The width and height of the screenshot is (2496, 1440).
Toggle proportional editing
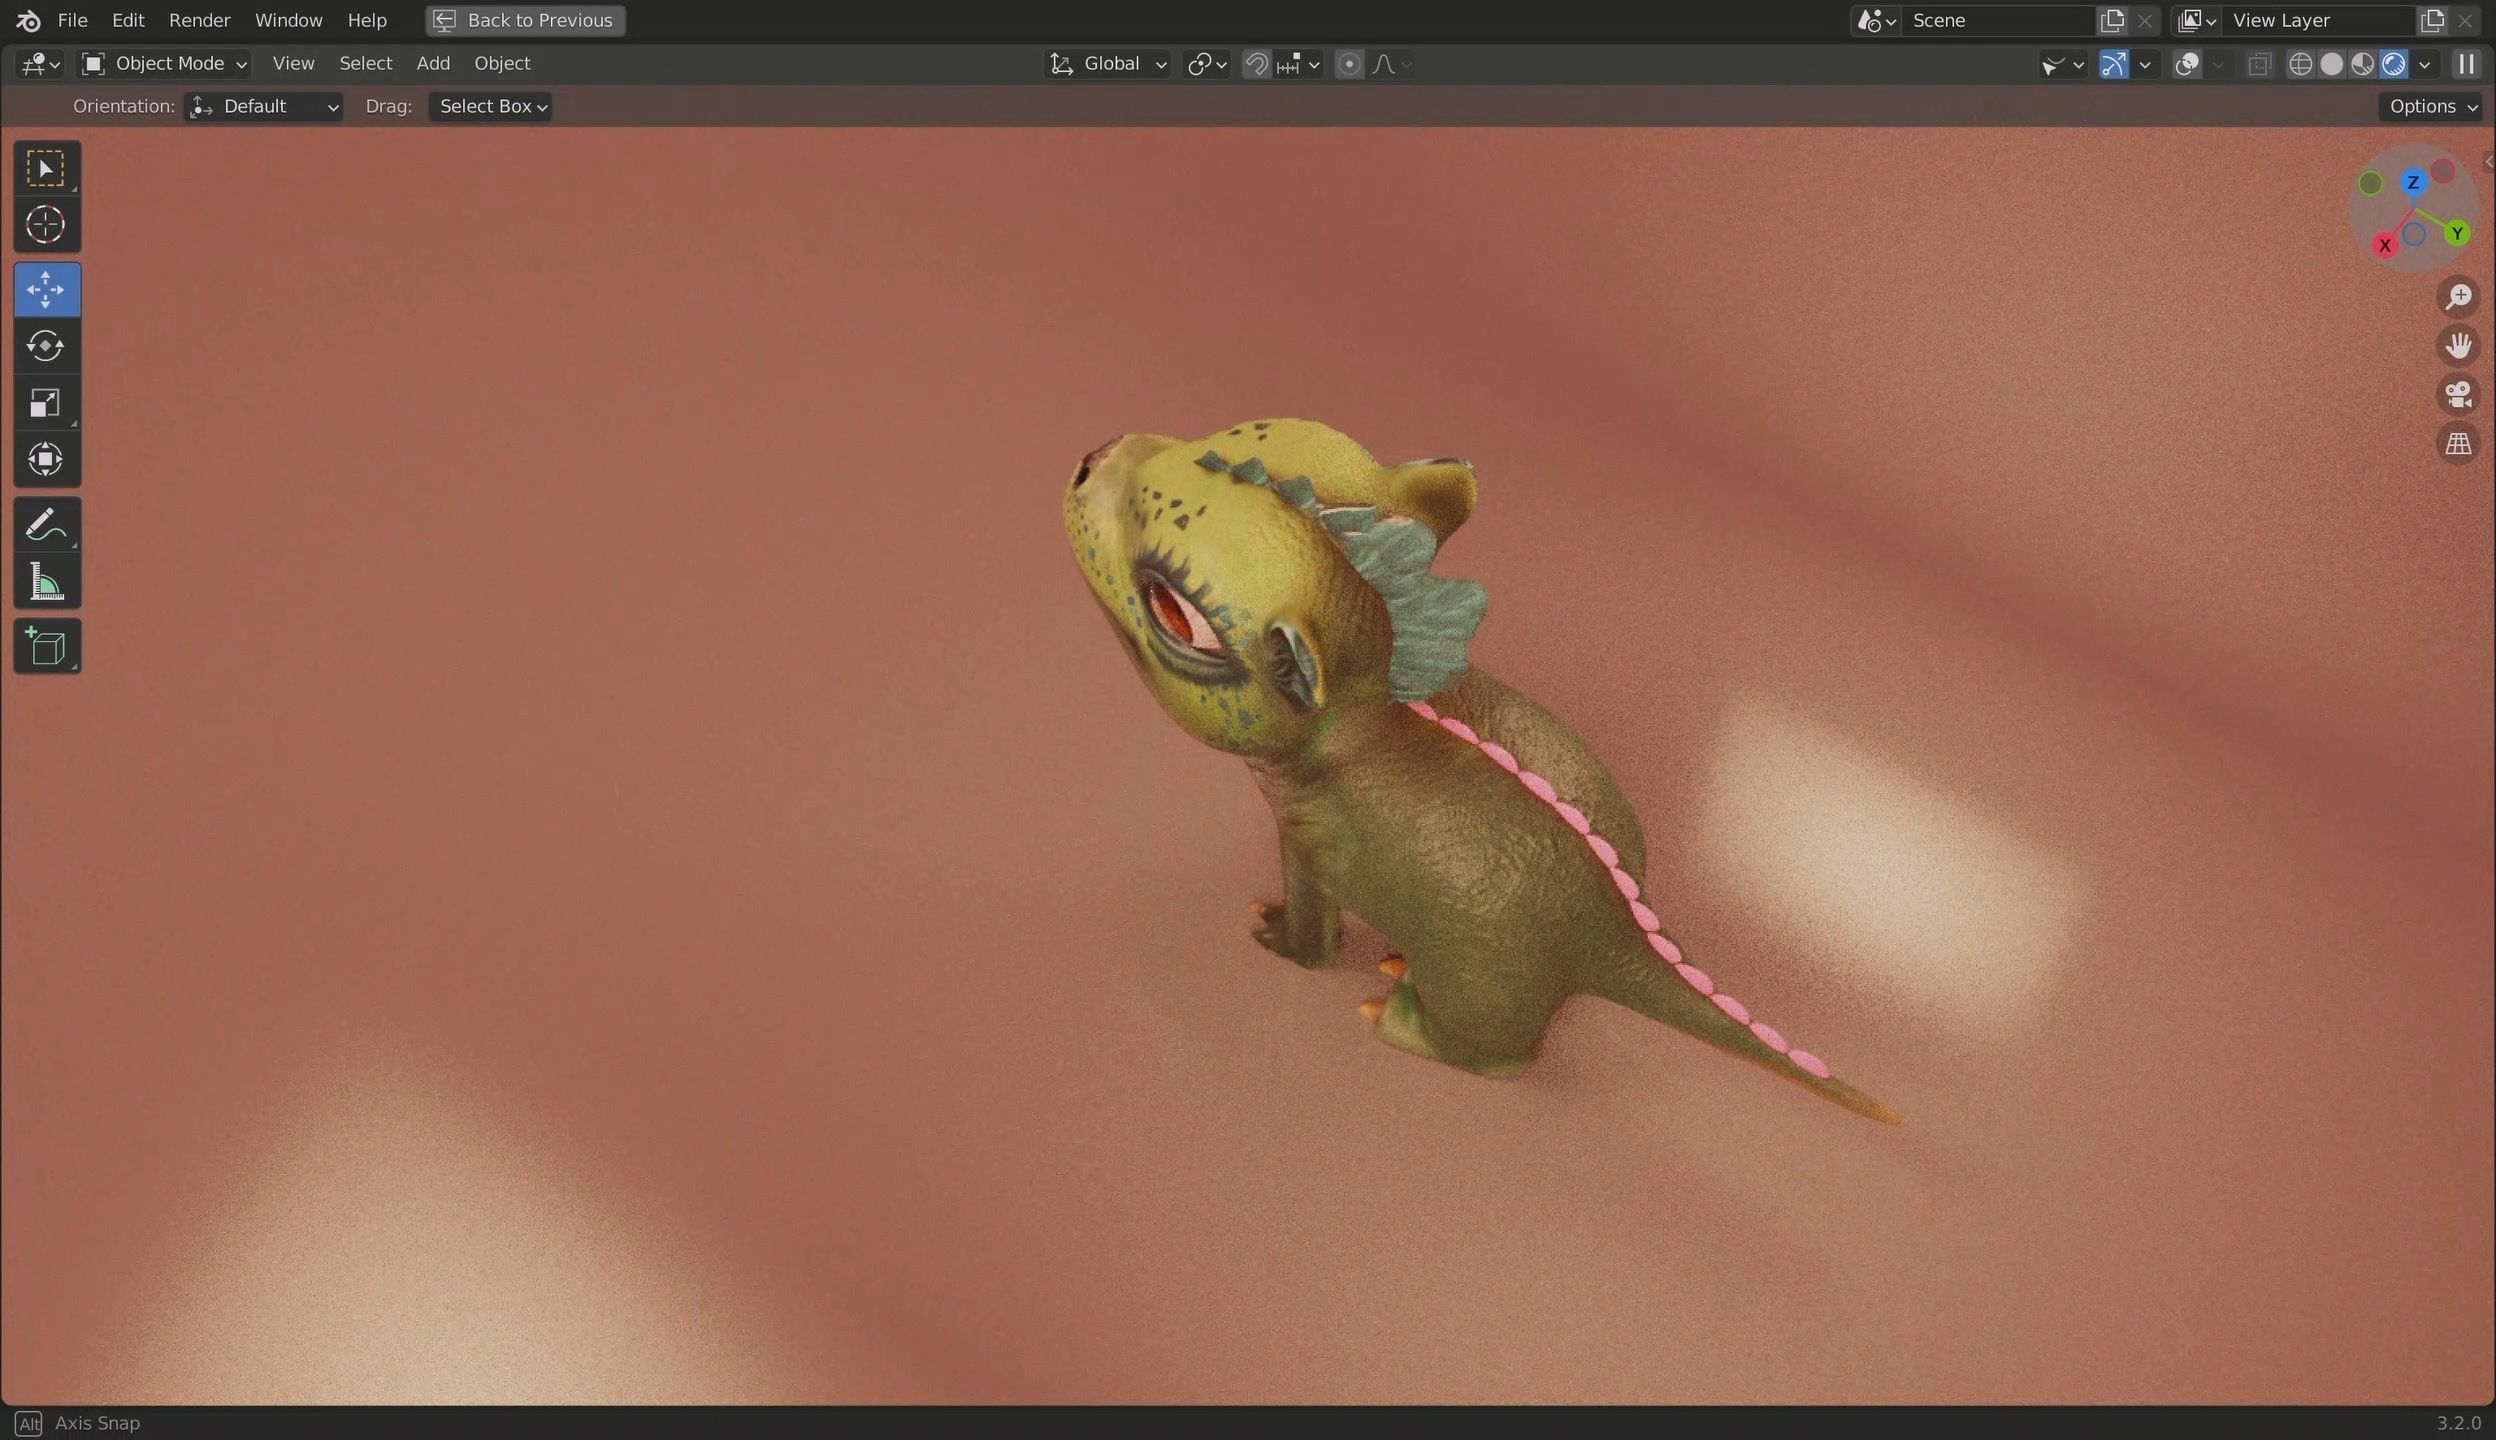pyautogui.click(x=1349, y=64)
